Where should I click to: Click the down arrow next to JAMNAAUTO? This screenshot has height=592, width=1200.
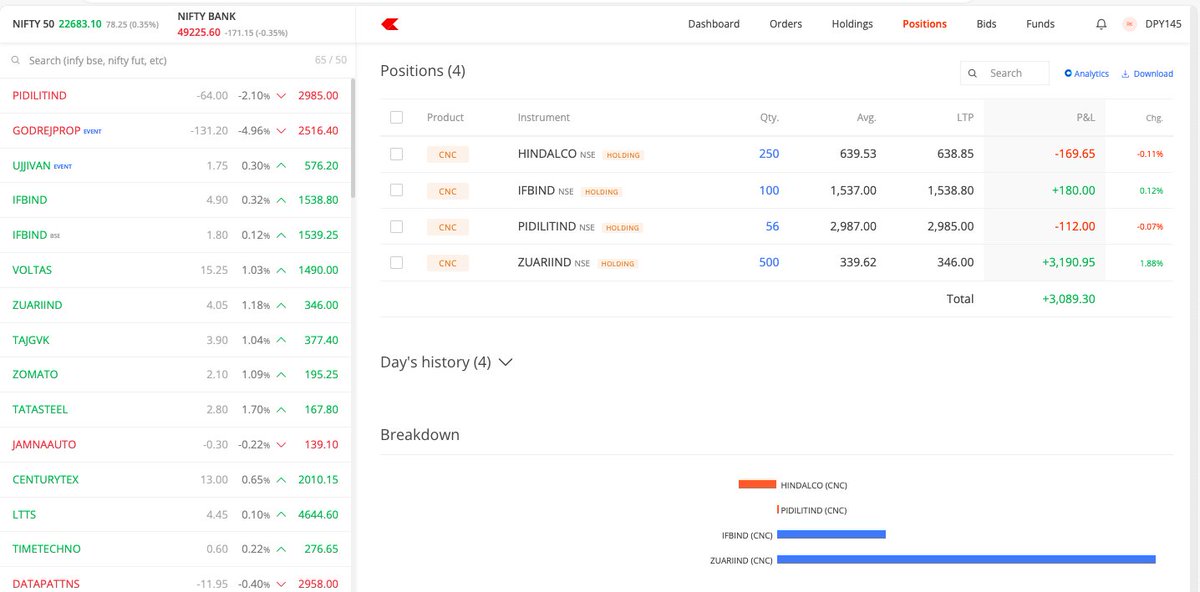(x=281, y=444)
